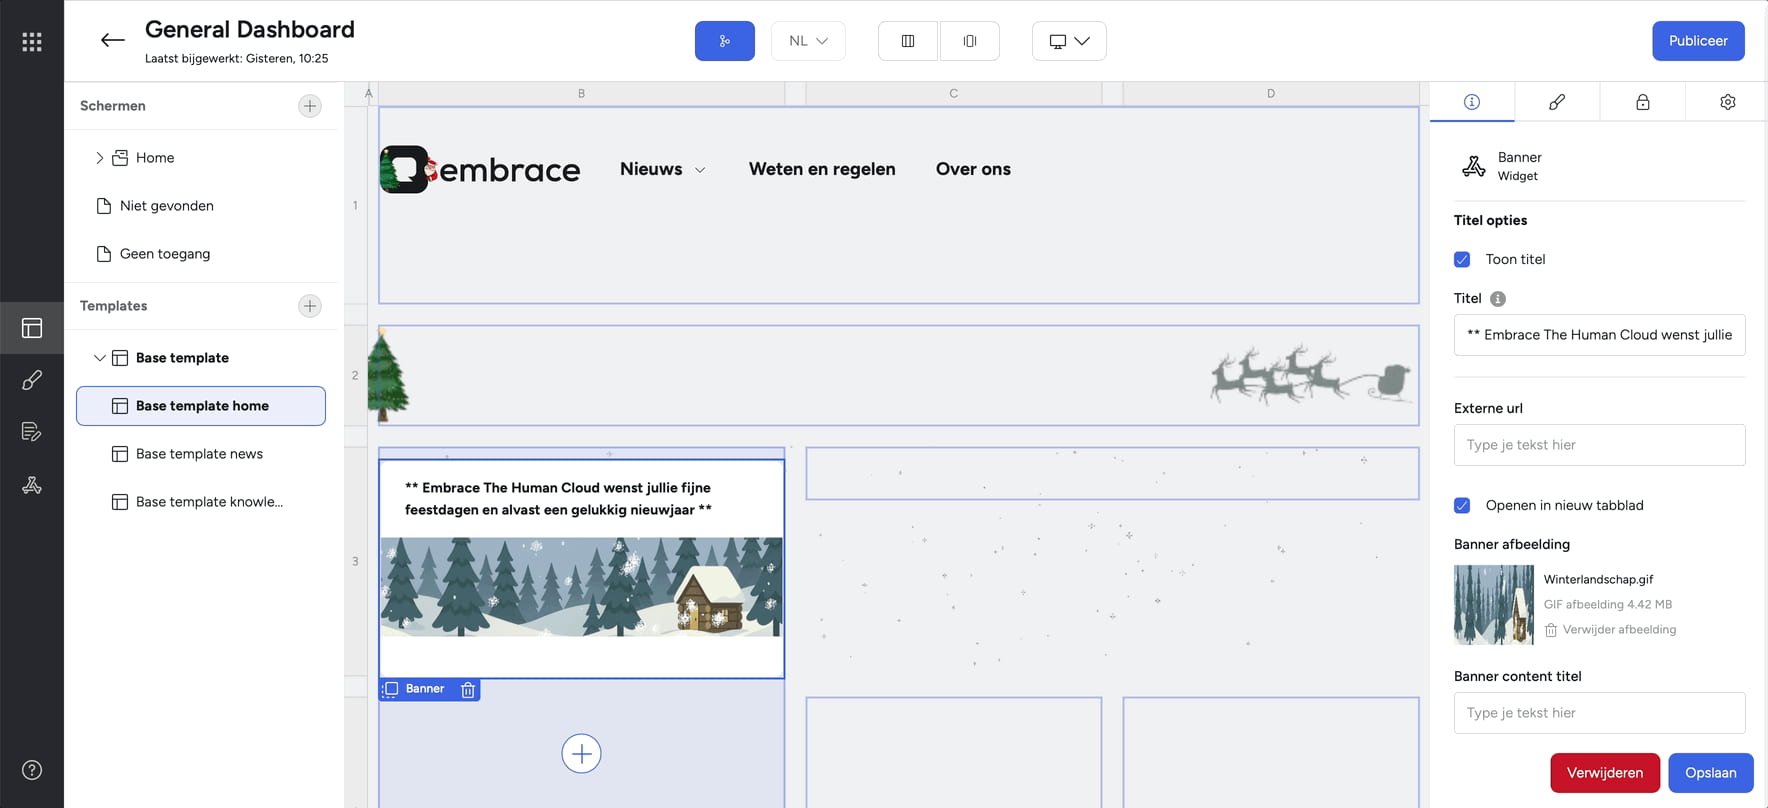Viewport: 1768px width, 808px height.
Task: Select Base template knowle... item
Action: click(209, 502)
